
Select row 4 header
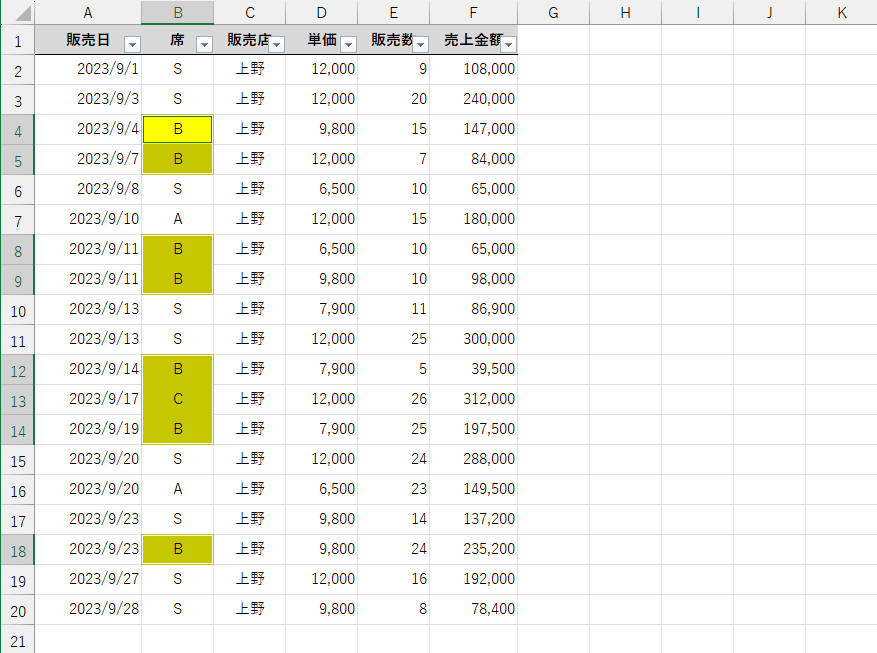pyautogui.click(x=18, y=130)
